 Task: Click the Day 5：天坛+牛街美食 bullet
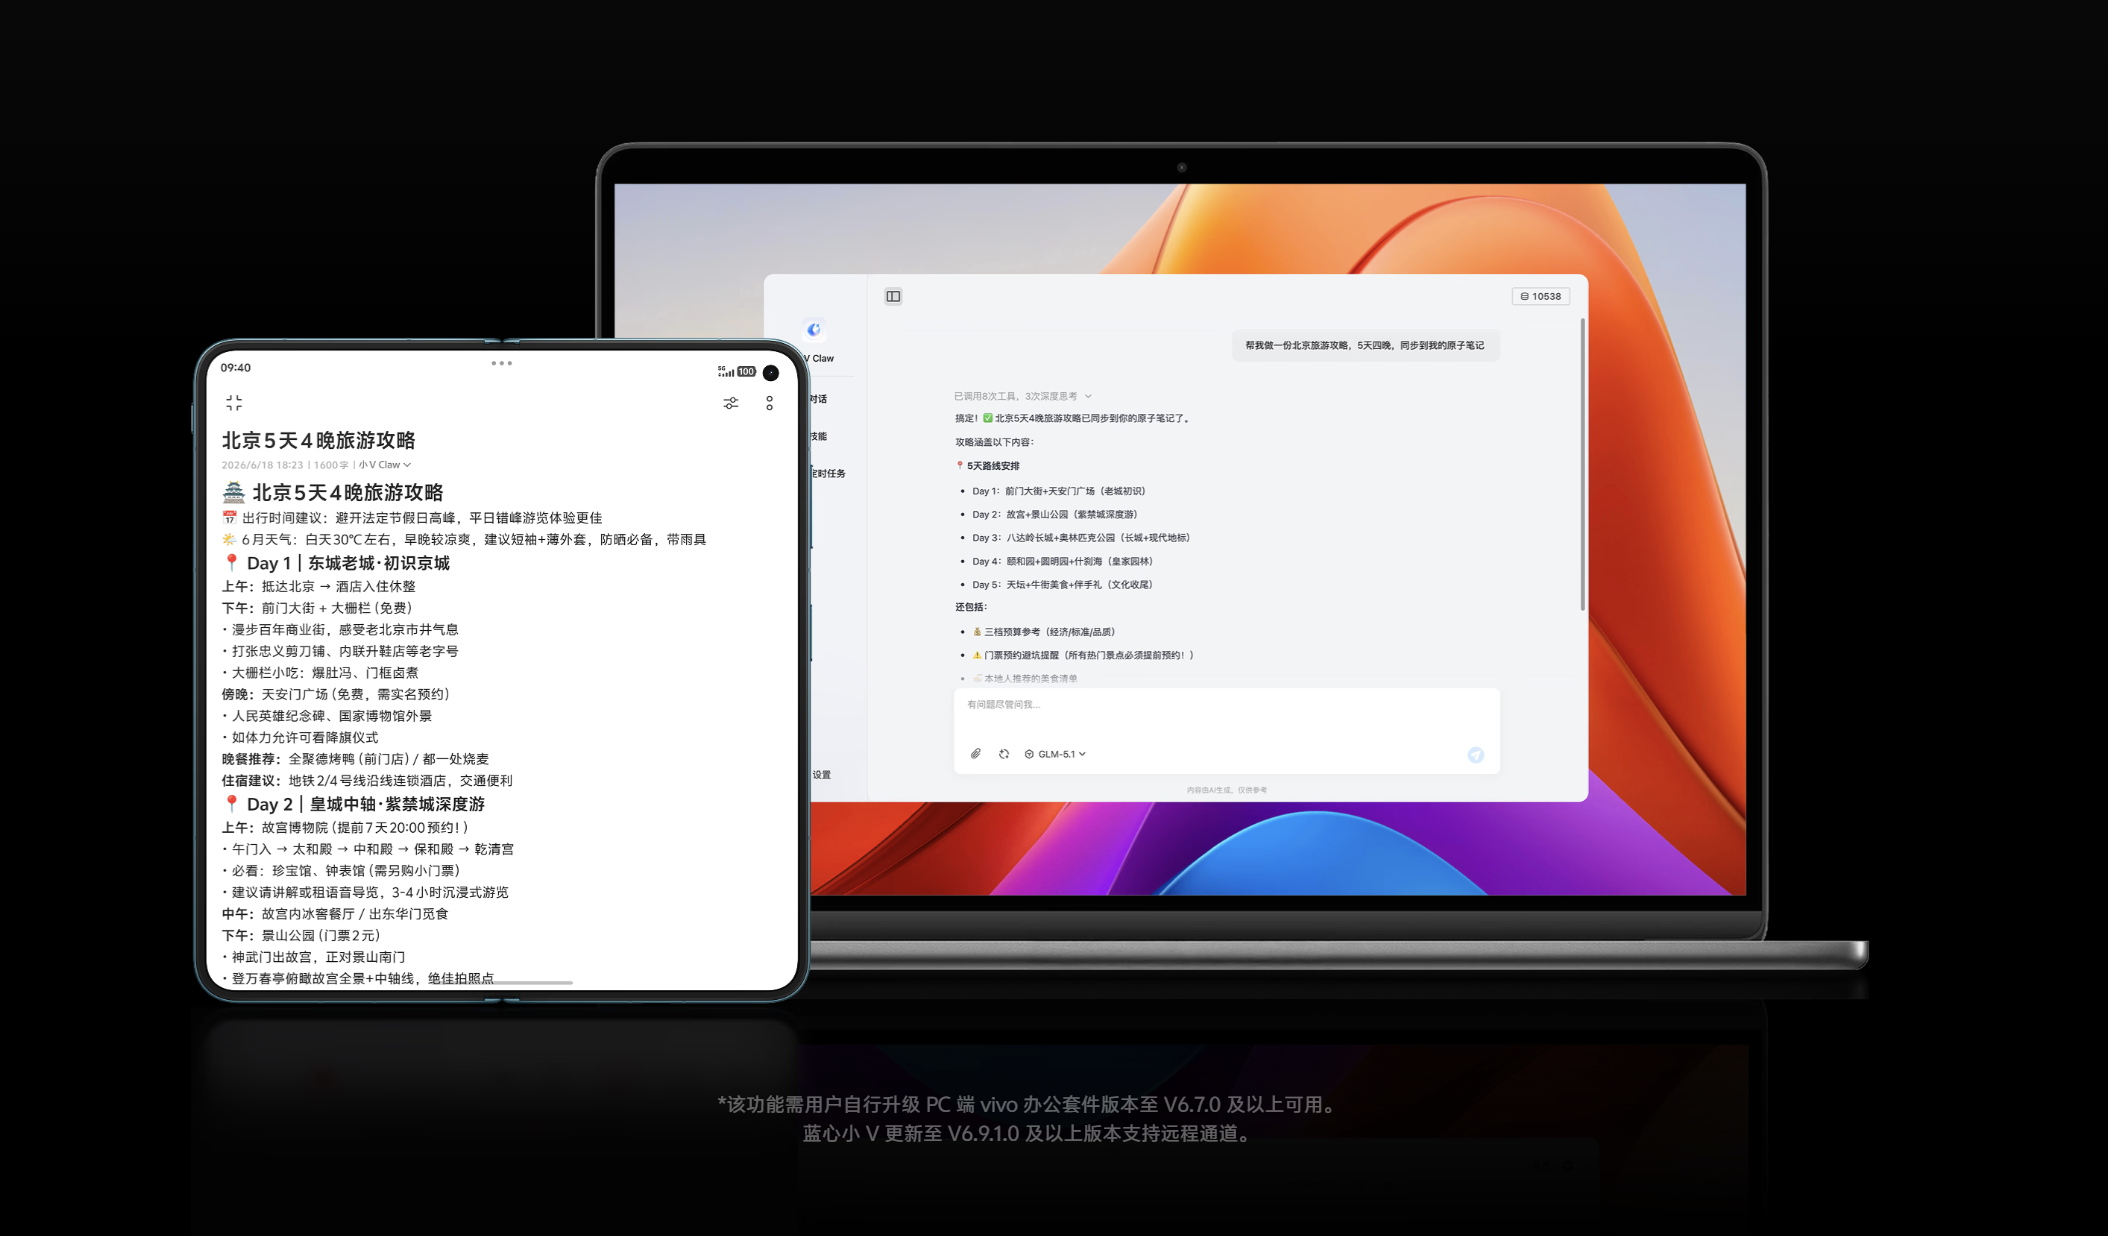pyautogui.click(x=1062, y=585)
